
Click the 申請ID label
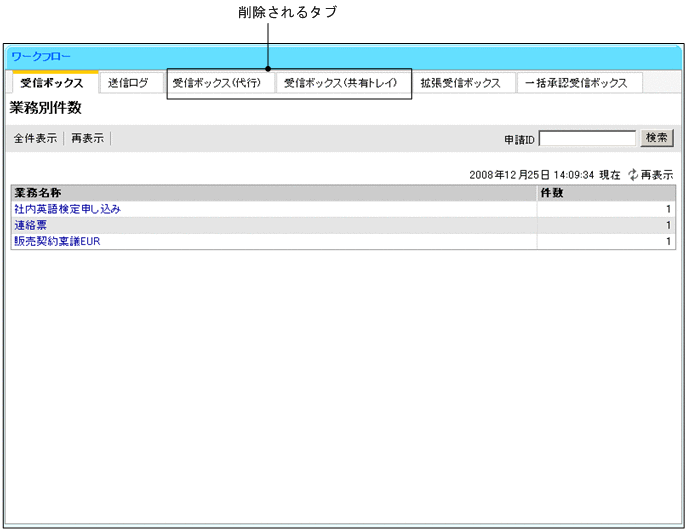click(519, 140)
